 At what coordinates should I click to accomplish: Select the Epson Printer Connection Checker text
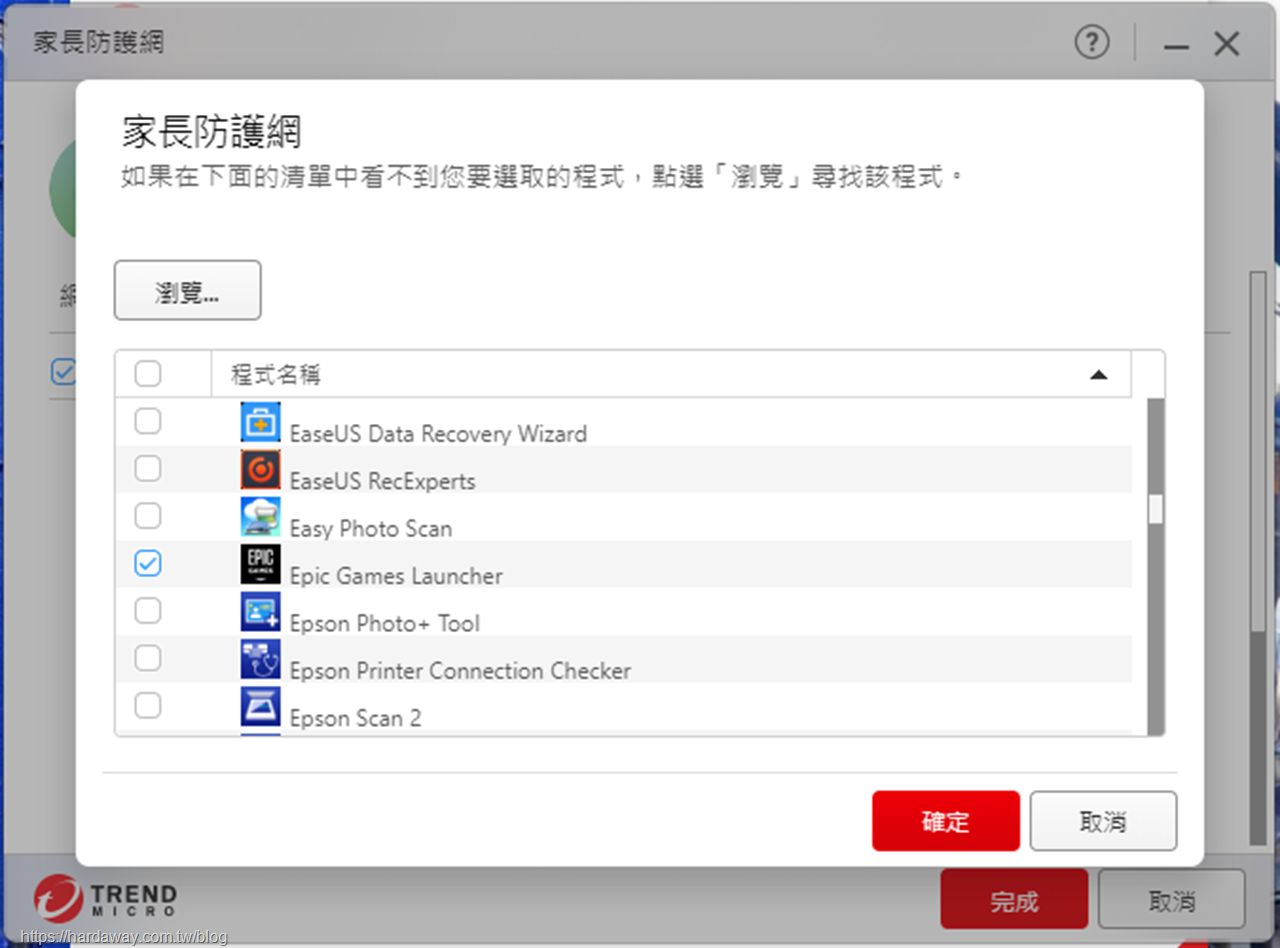coord(460,670)
